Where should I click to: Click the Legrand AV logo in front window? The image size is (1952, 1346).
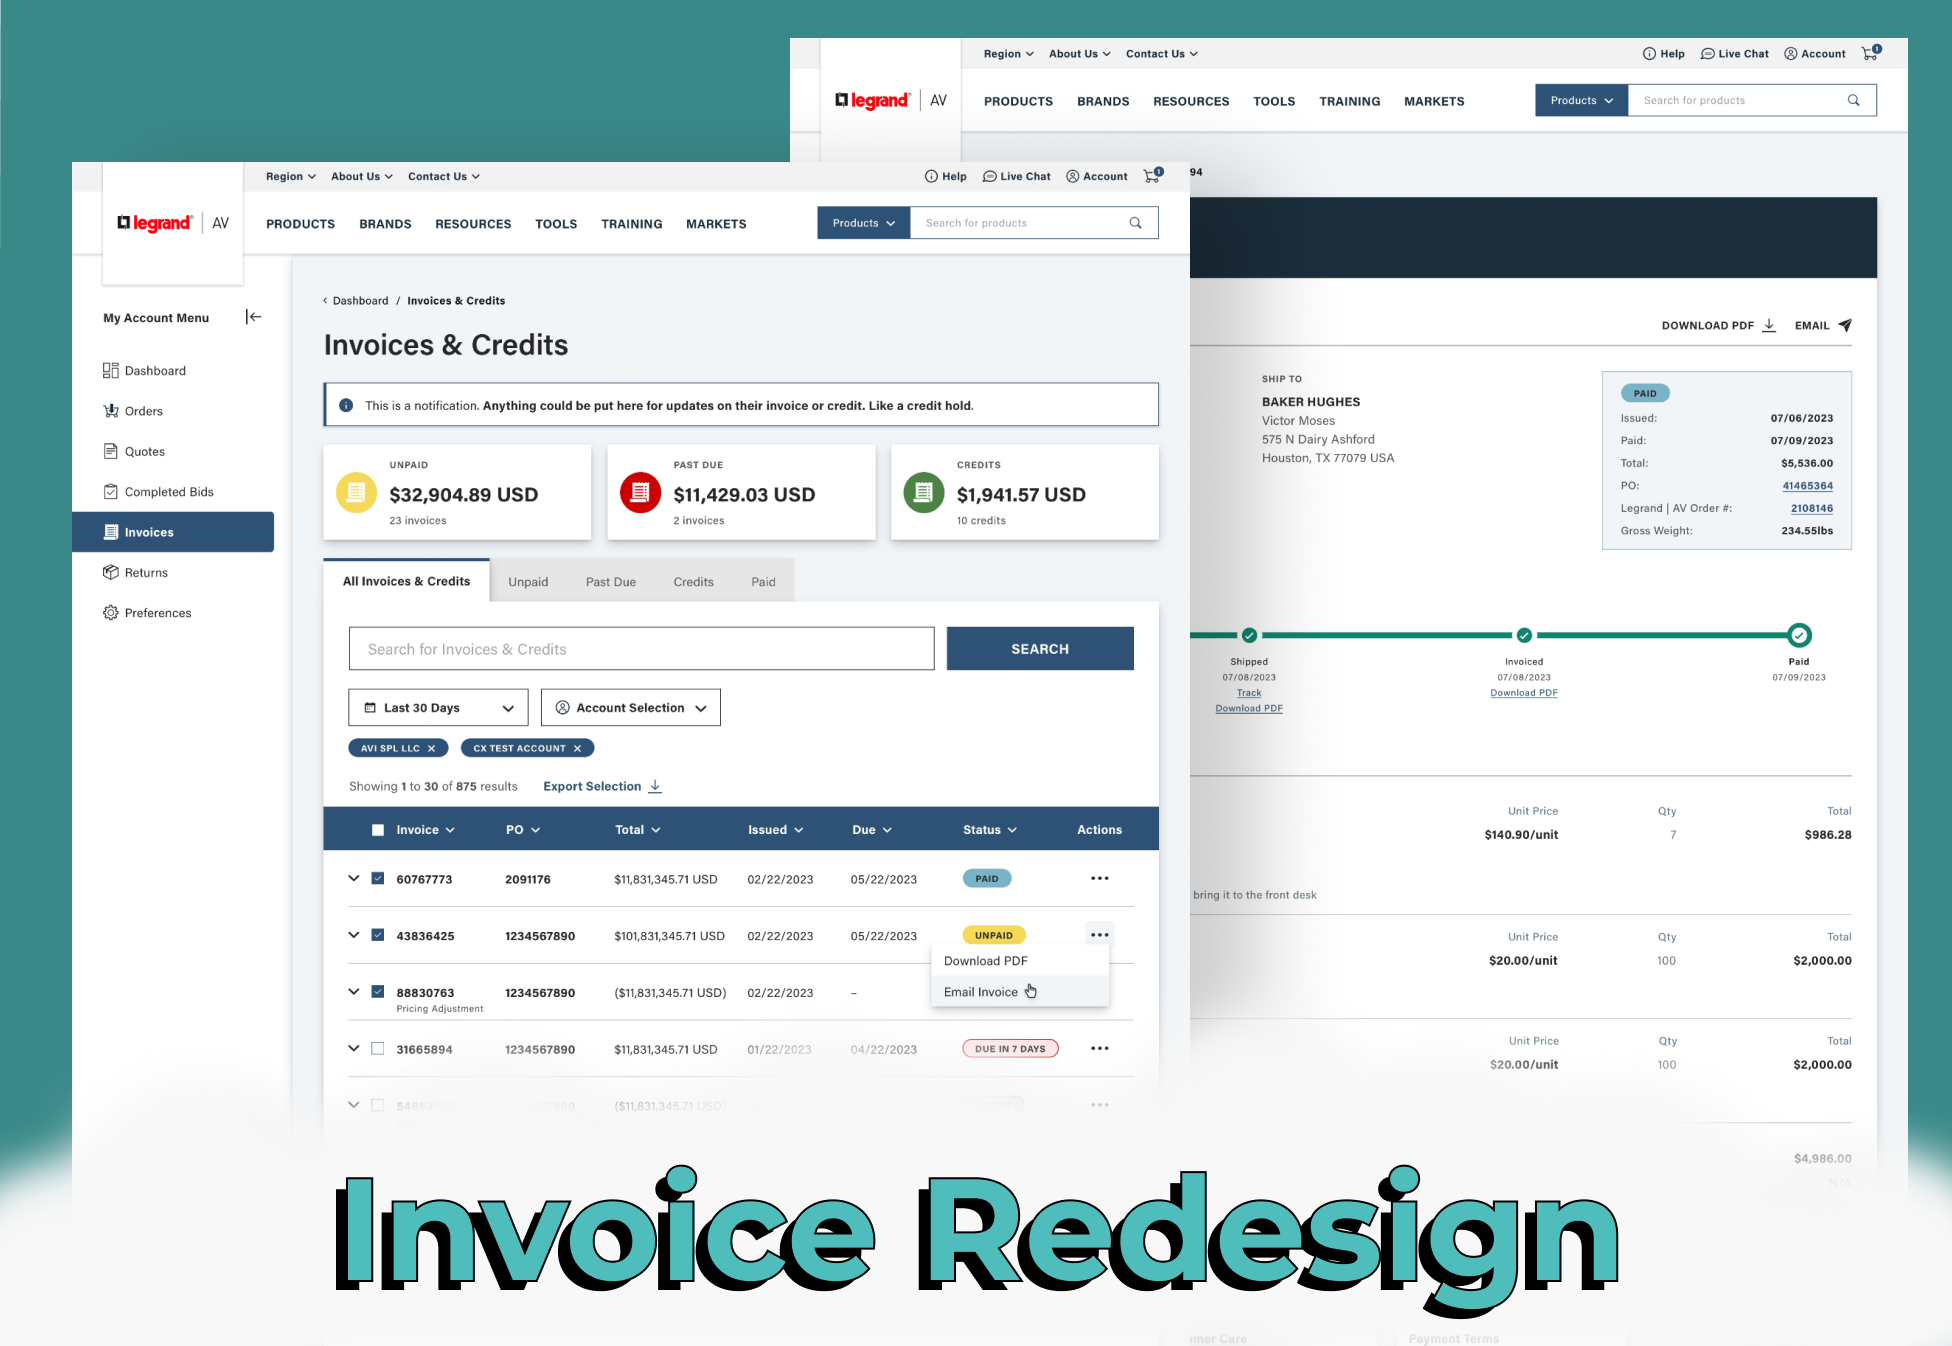coord(173,223)
